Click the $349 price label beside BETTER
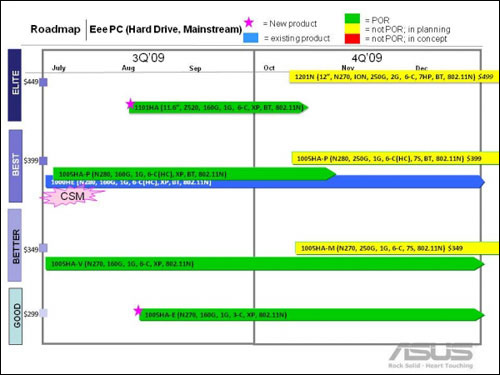The image size is (500, 375). 31,250
